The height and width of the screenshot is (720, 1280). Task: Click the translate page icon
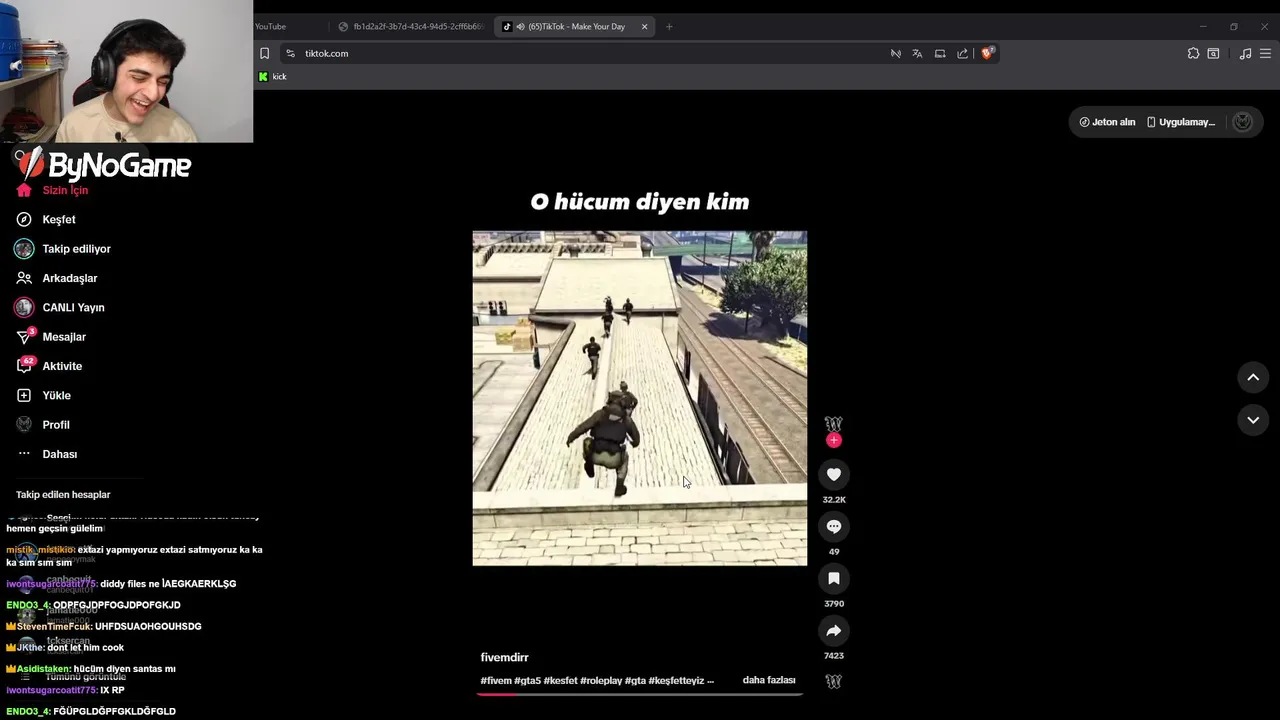point(917,53)
